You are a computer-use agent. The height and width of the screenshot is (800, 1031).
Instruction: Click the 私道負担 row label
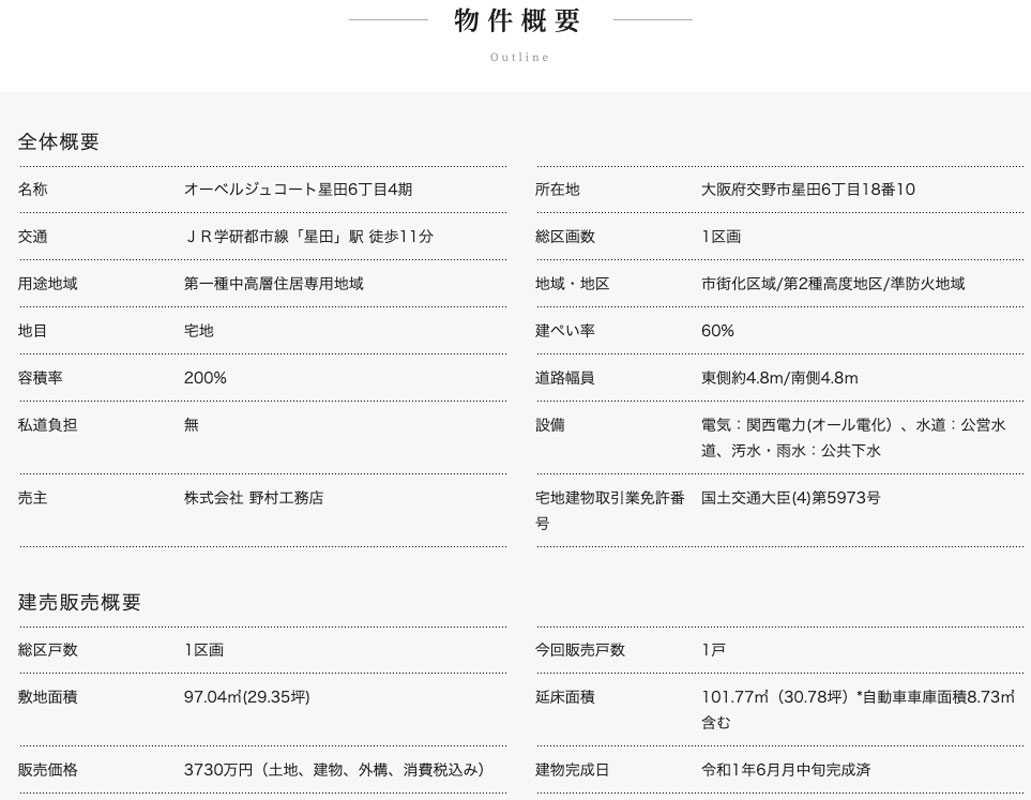point(47,424)
